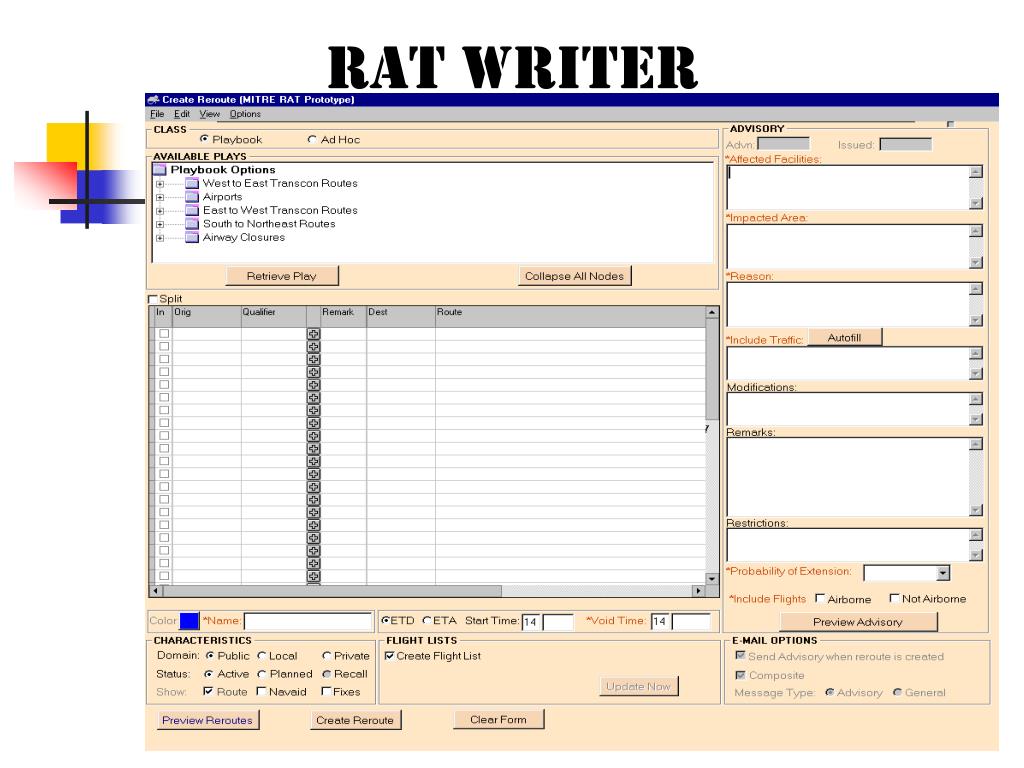Click the Remarks text area

click(x=848, y=477)
